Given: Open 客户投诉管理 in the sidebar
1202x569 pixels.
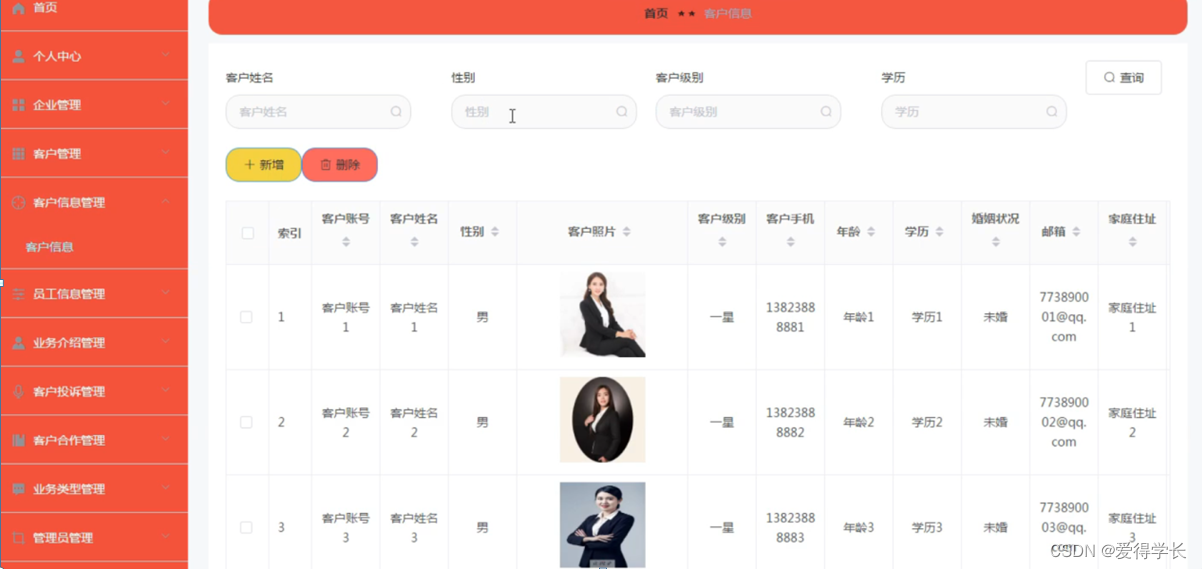Looking at the screenshot, I should click(94, 392).
